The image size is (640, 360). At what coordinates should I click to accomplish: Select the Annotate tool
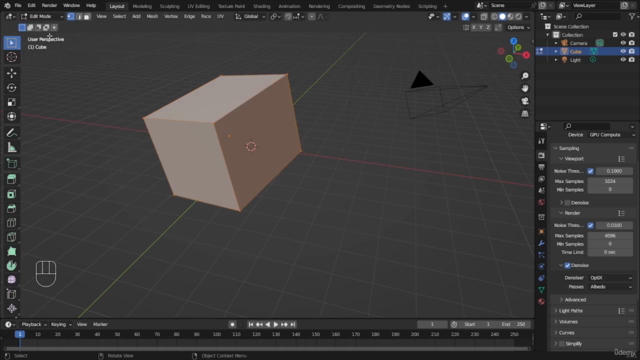click(x=11, y=133)
